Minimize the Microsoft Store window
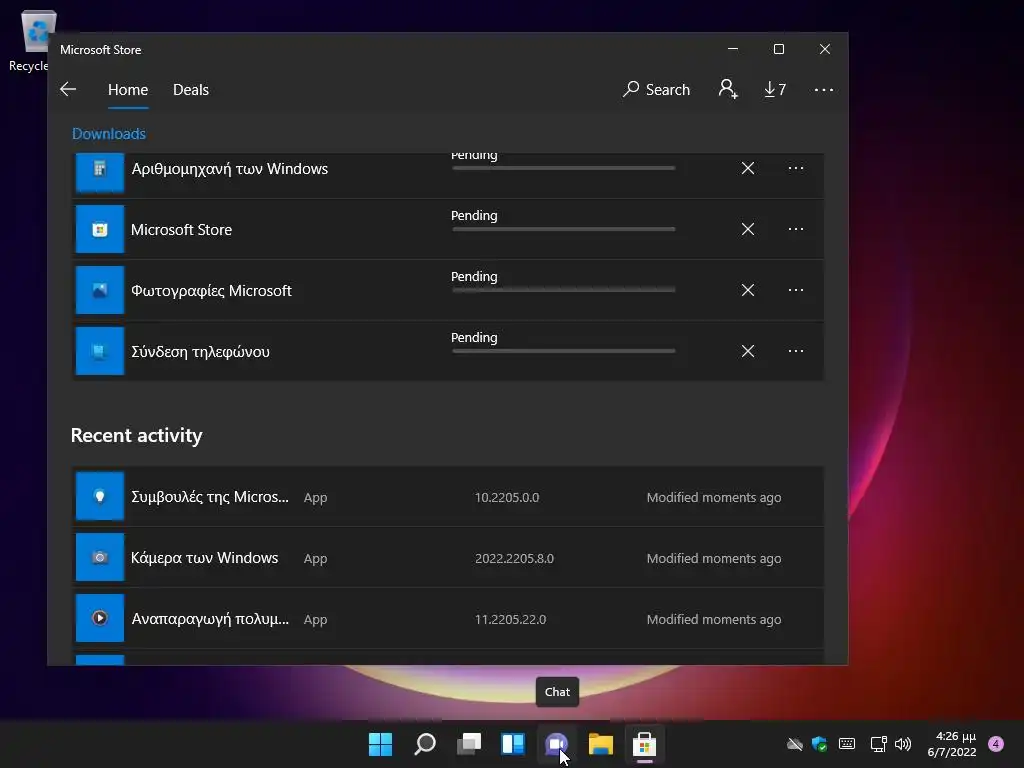1024x768 pixels. [733, 50]
